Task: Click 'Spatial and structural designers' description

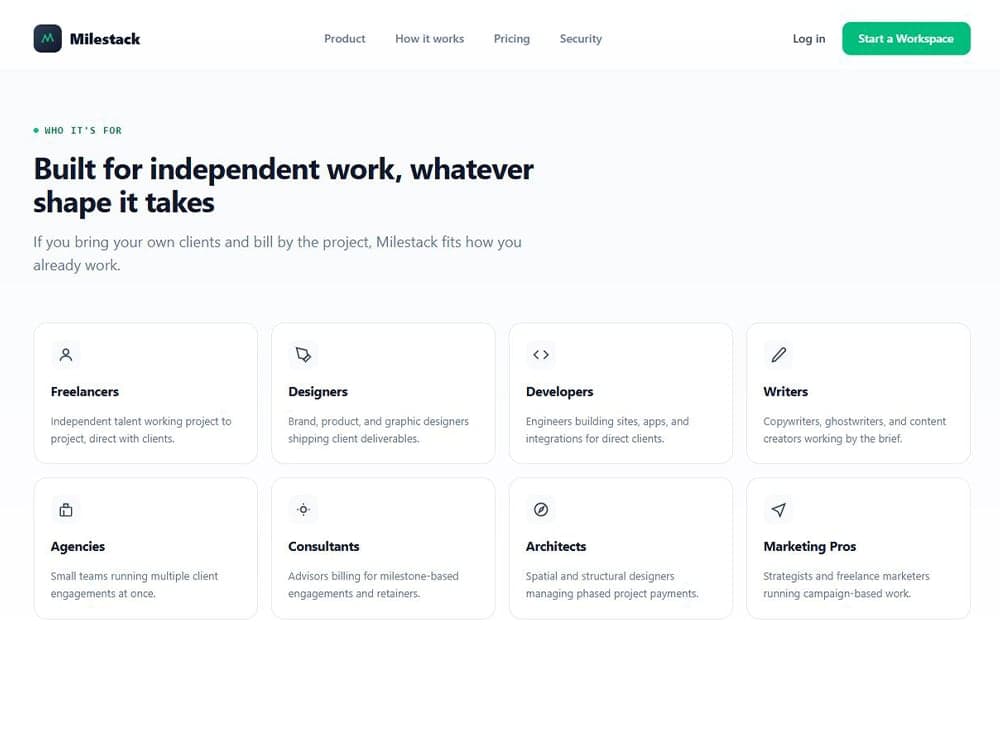Action: tap(612, 585)
